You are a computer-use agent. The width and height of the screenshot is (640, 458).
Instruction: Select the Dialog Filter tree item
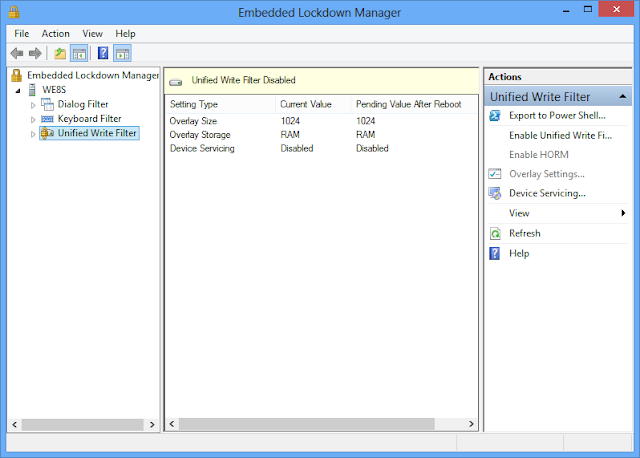pyautogui.click(x=83, y=104)
